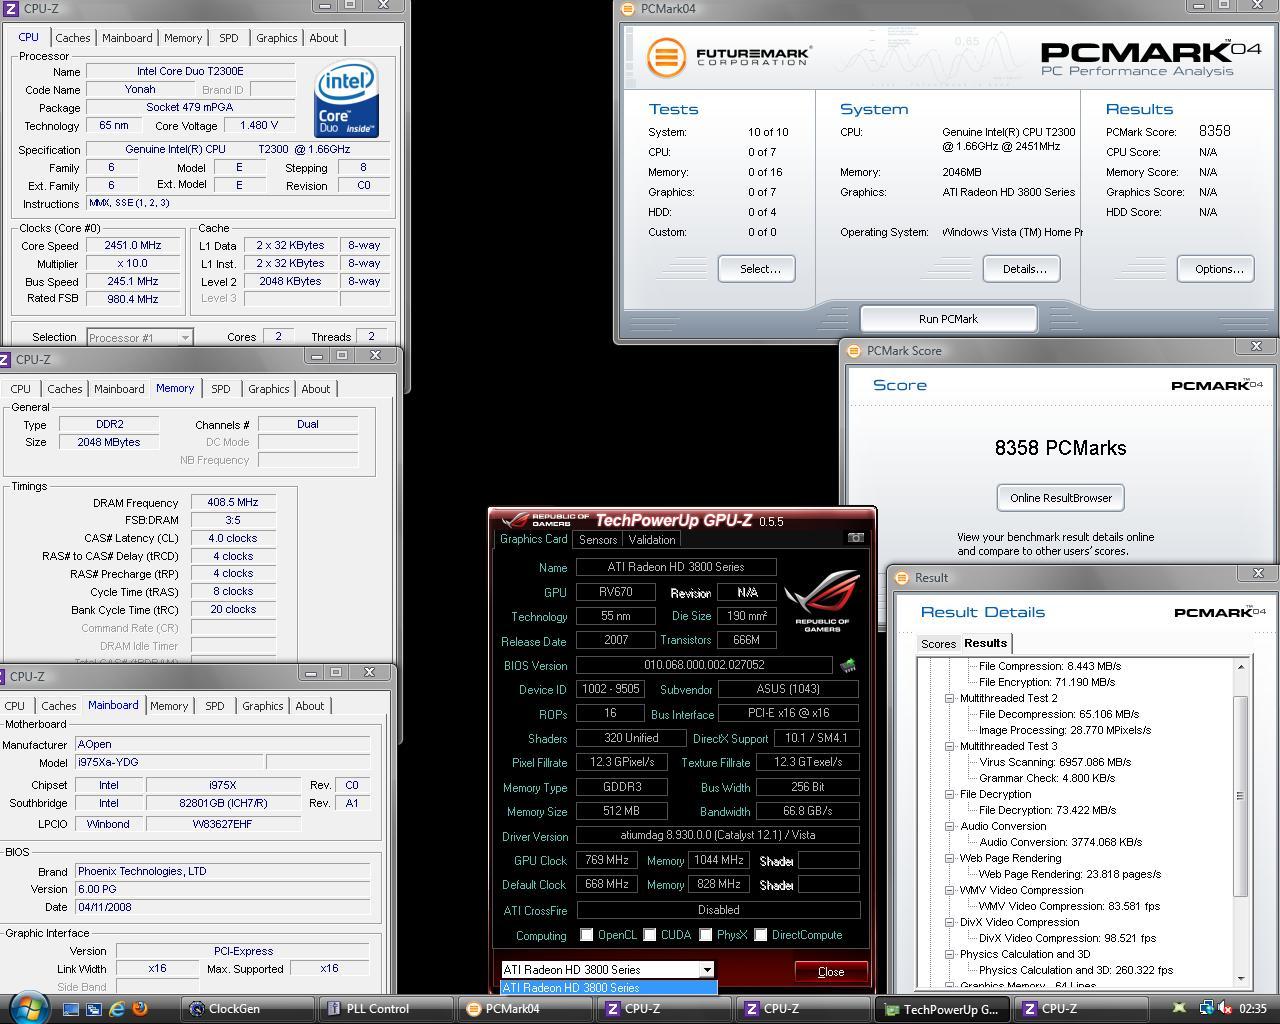The width and height of the screenshot is (1280, 1024).
Task: Select 'Image Processing: 28.770 MPixels/s' result row
Action: point(1064,730)
